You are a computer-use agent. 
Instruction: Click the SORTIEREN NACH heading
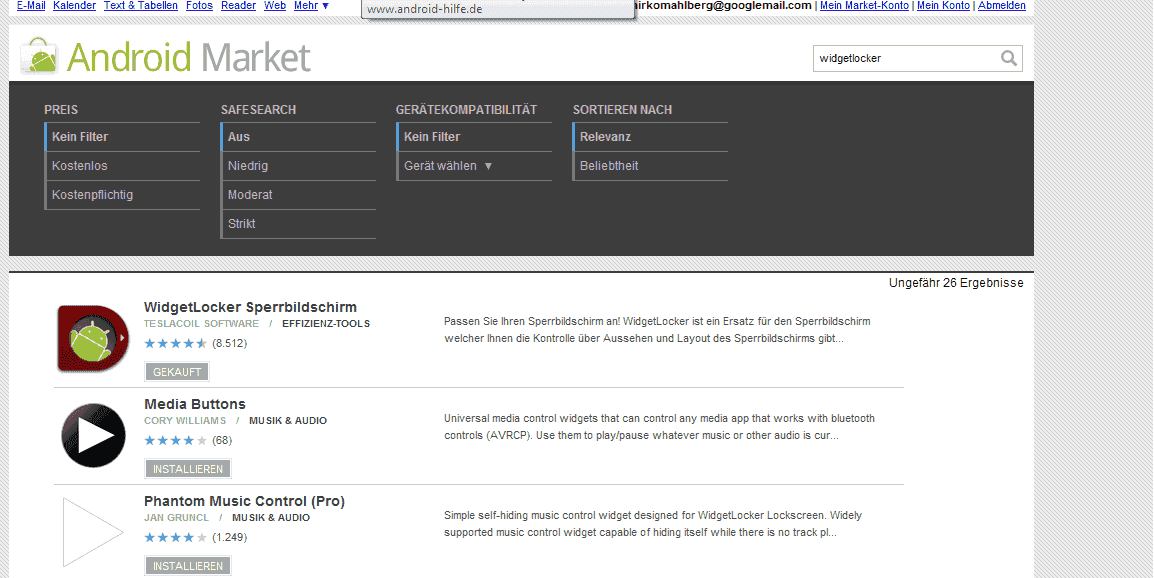pyautogui.click(x=623, y=110)
